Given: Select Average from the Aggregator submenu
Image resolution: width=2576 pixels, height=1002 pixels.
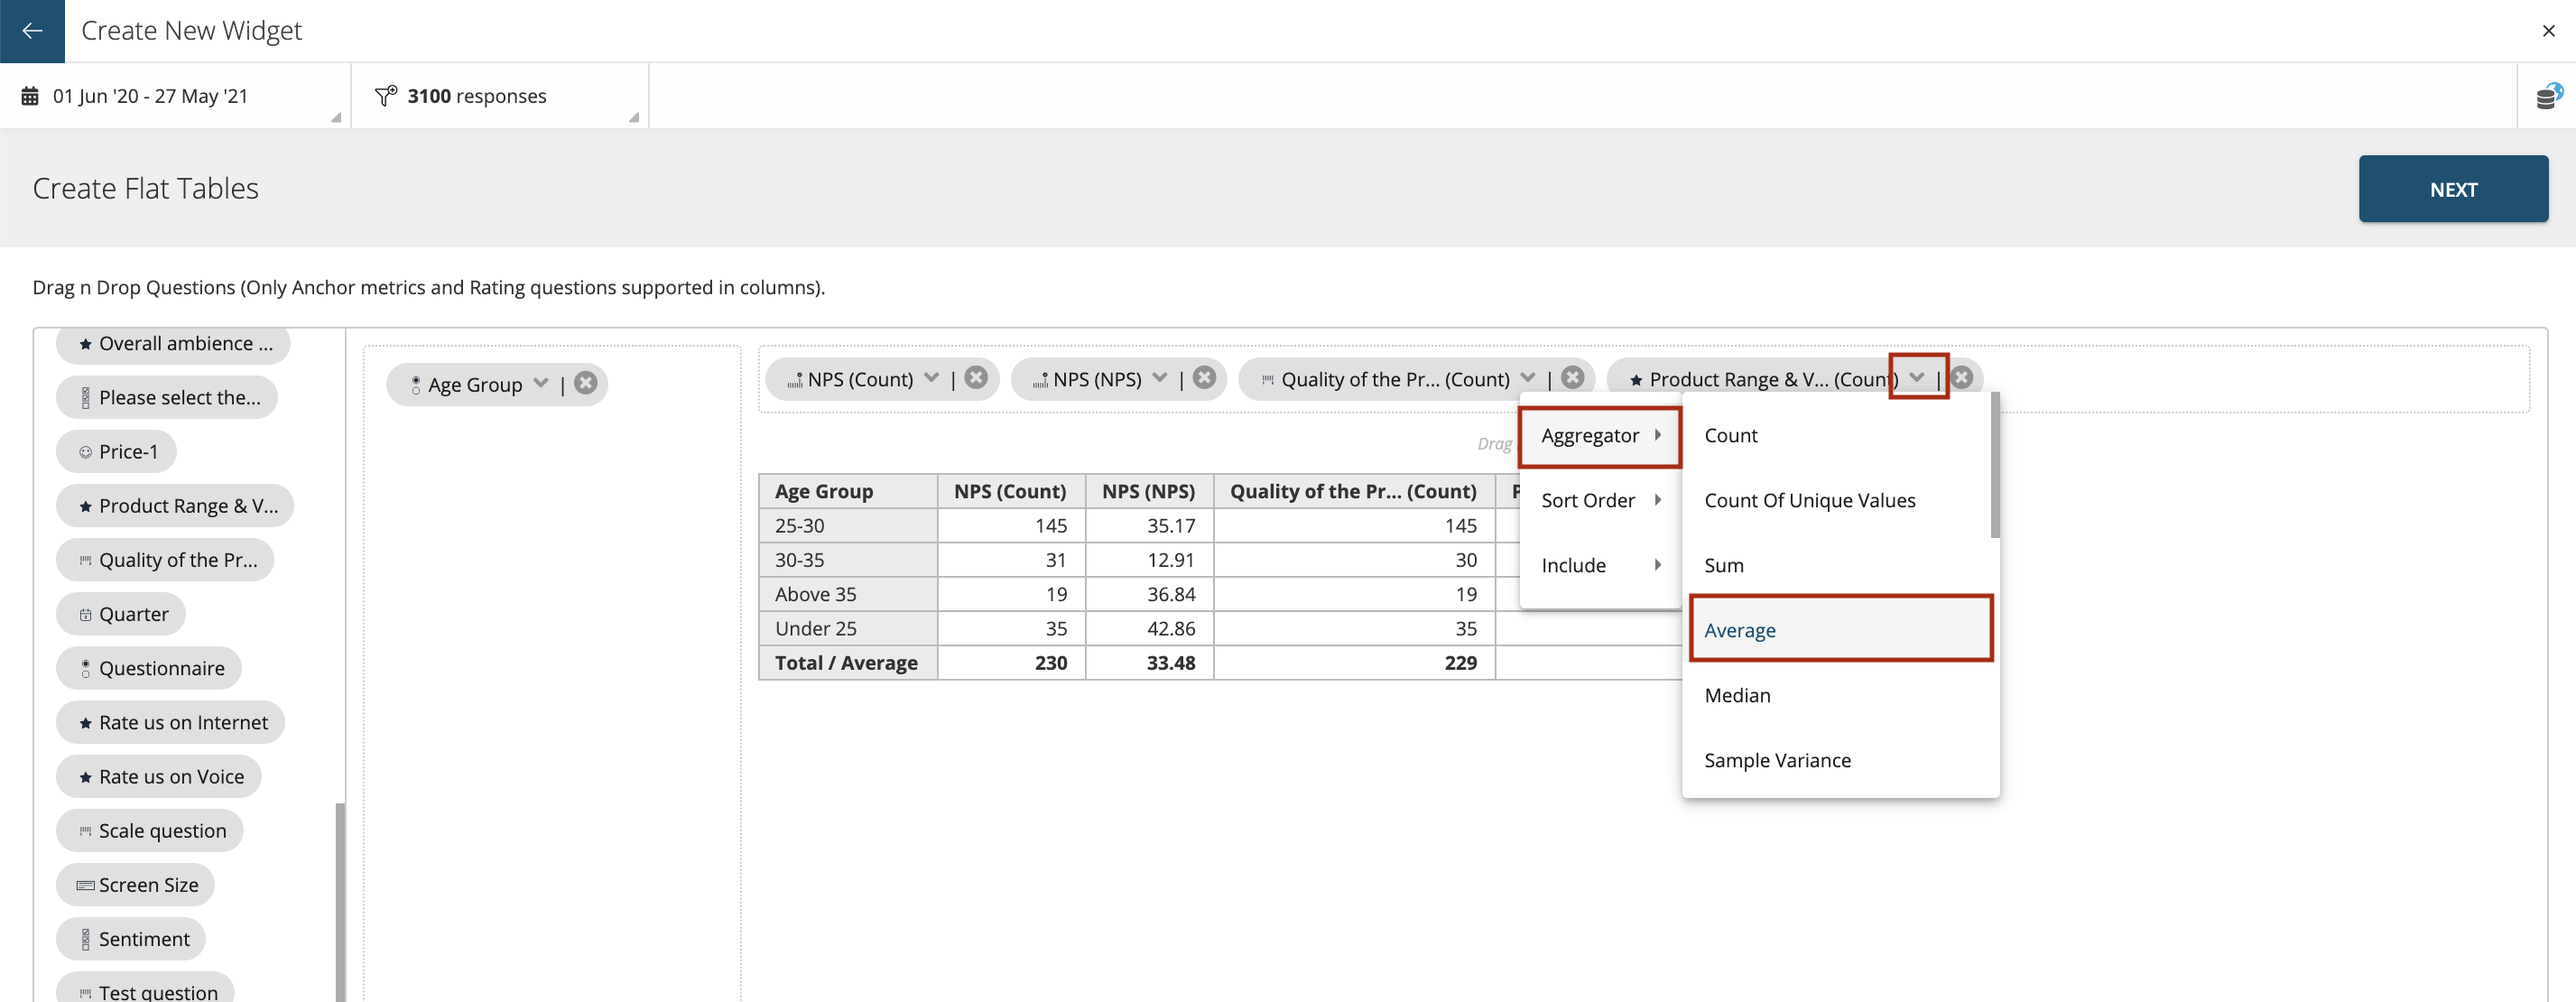Looking at the screenshot, I should [1740, 629].
